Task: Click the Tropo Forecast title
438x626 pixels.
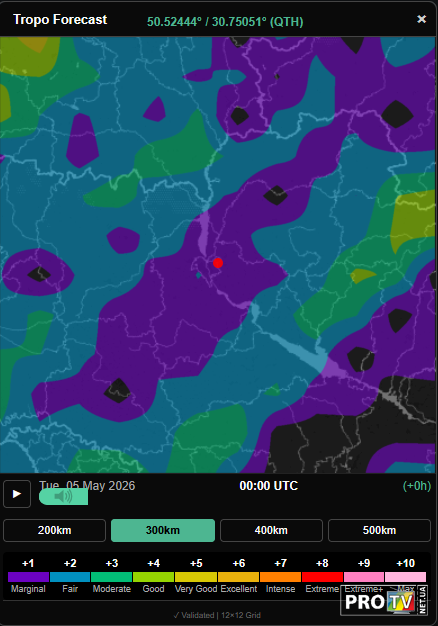Action: tap(60, 19)
